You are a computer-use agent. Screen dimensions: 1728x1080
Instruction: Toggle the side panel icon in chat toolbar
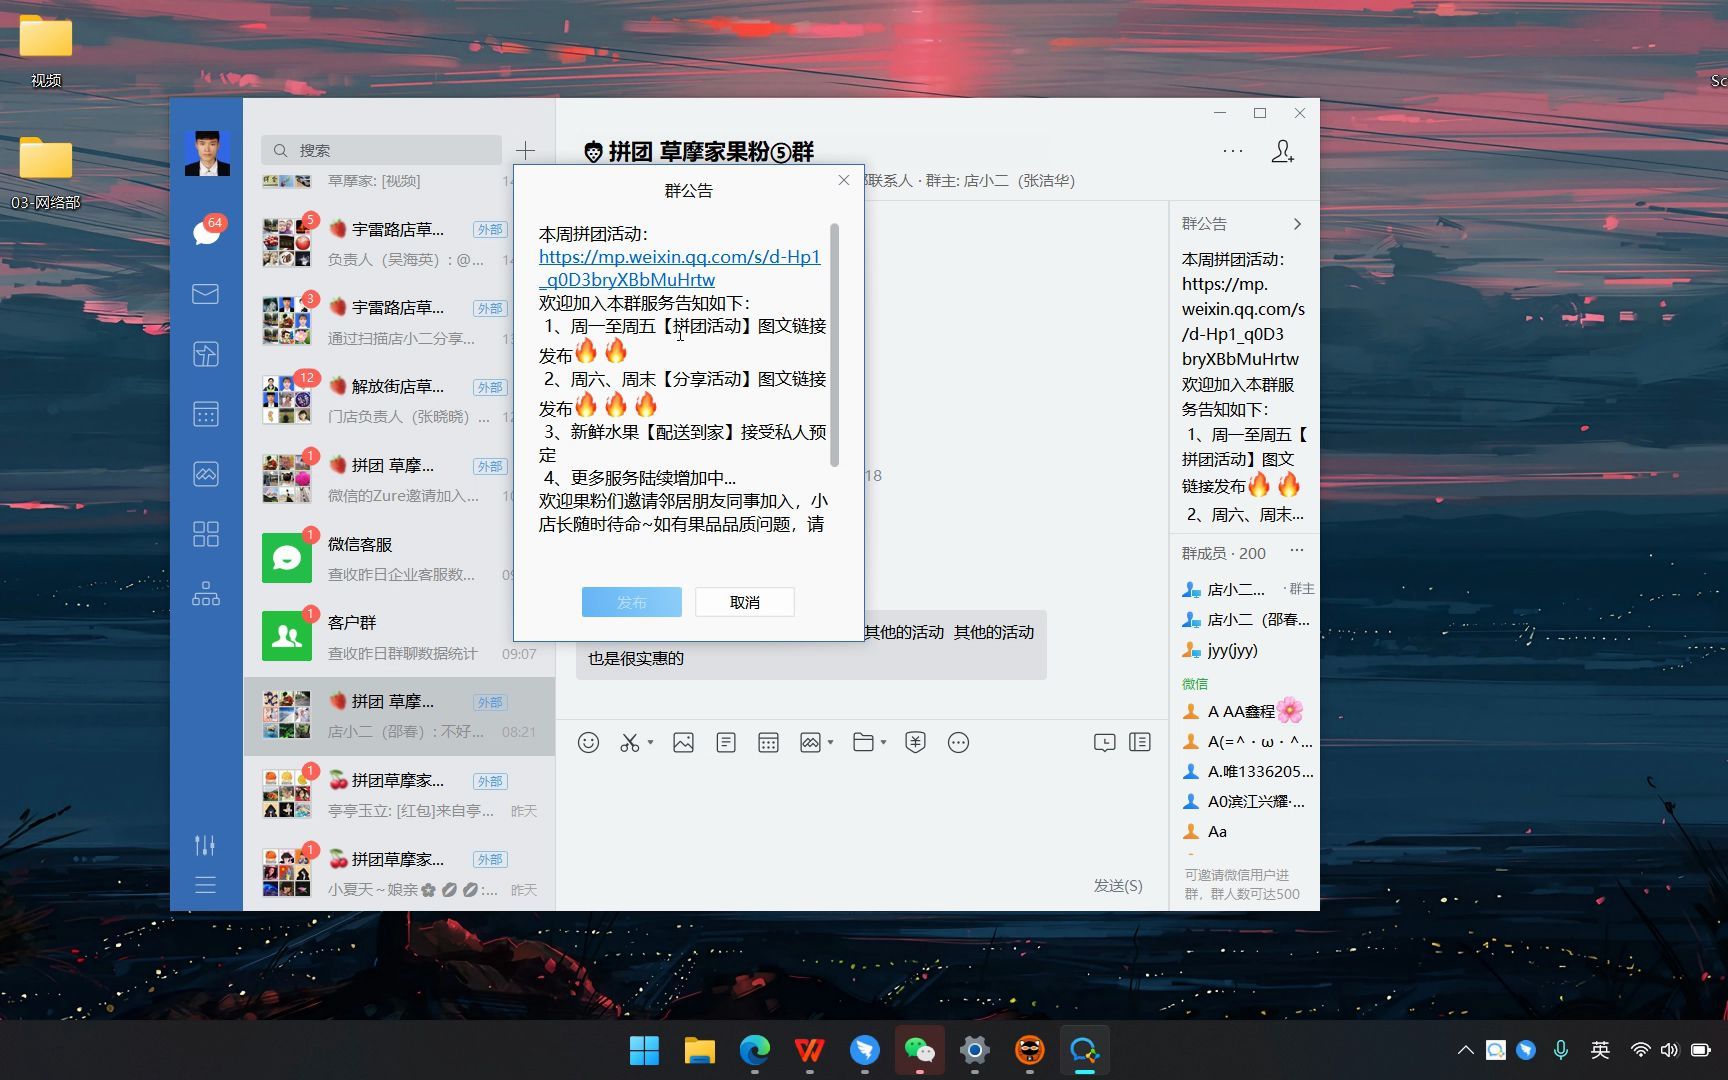(x=1140, y=742)
